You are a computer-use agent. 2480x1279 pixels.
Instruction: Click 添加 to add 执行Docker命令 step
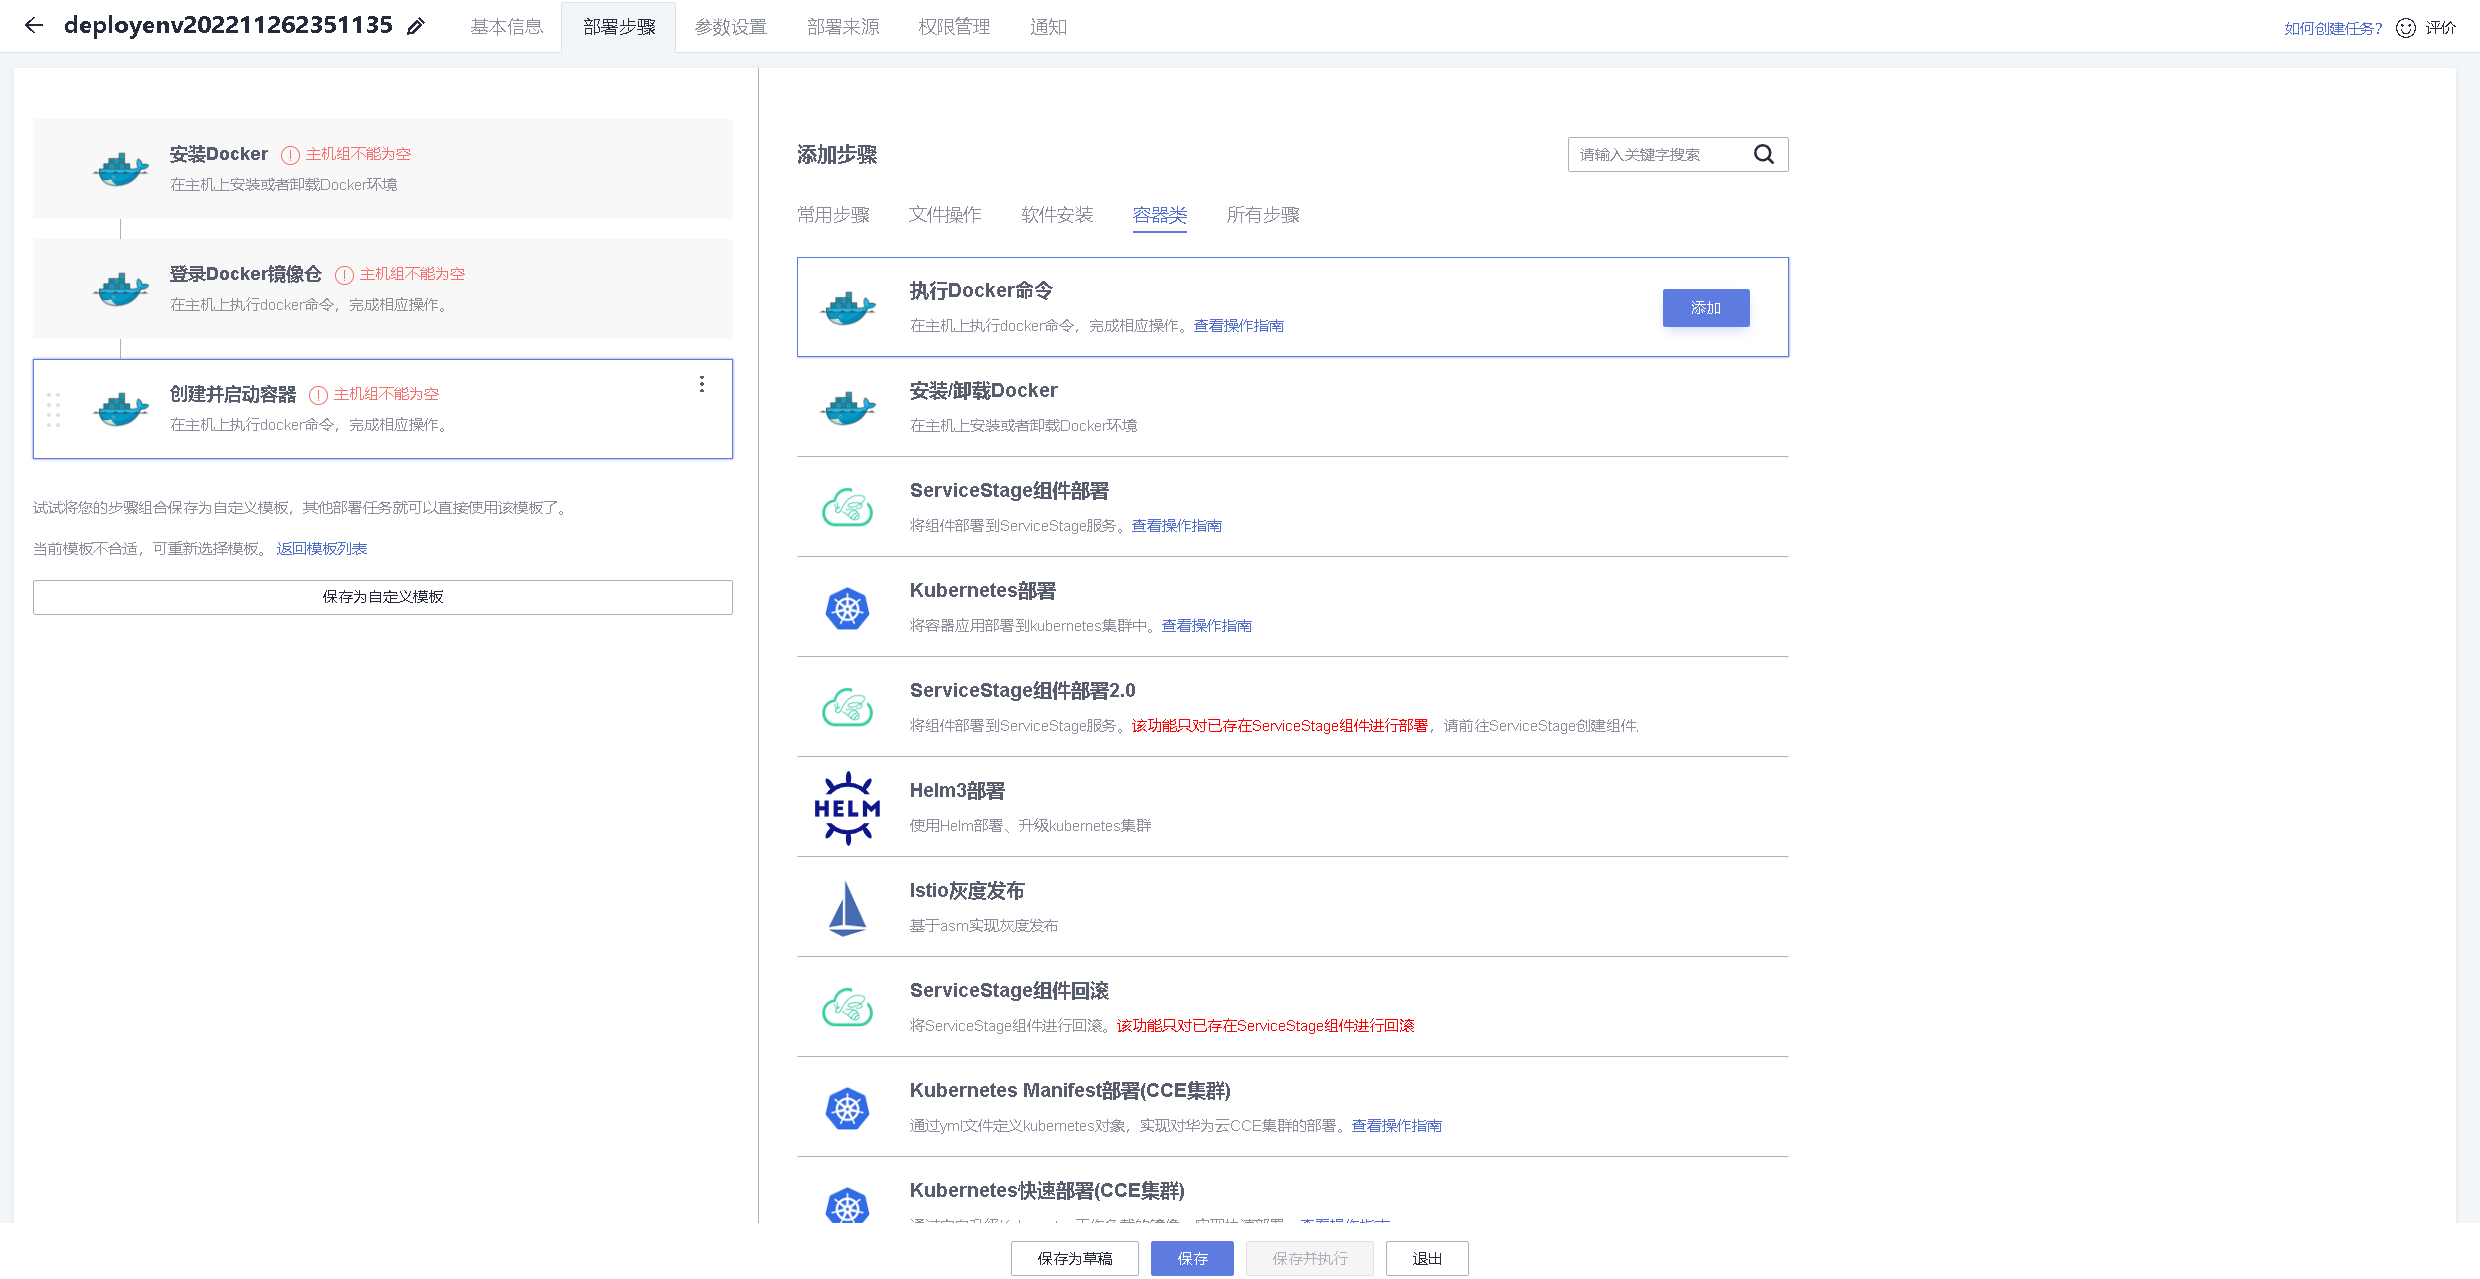(1705, 308)
